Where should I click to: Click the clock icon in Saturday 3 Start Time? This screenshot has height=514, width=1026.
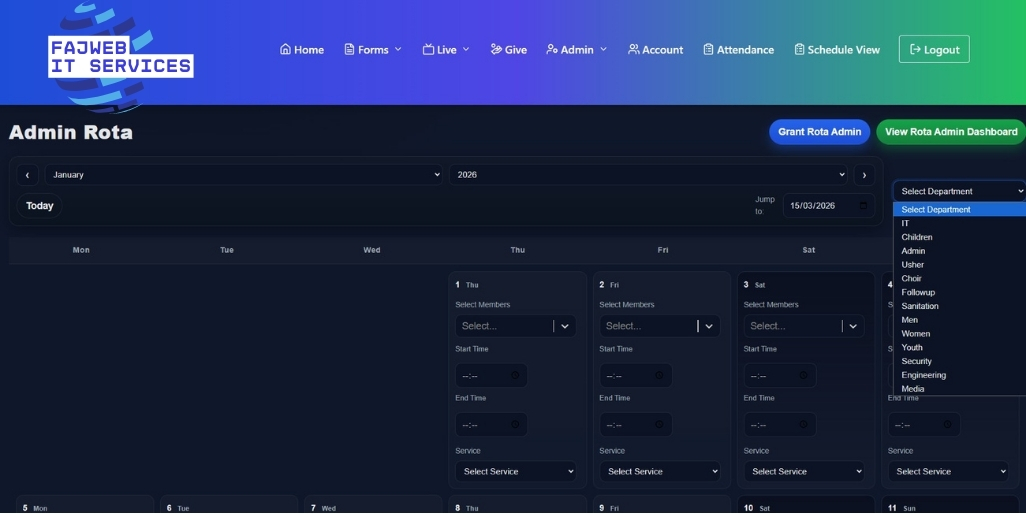click(x=803, y=376)
